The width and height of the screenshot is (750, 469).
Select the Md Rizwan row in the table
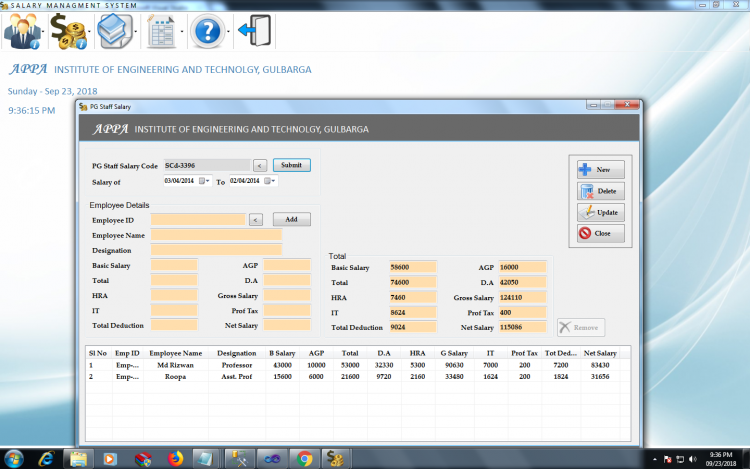(x=175, y=366)
